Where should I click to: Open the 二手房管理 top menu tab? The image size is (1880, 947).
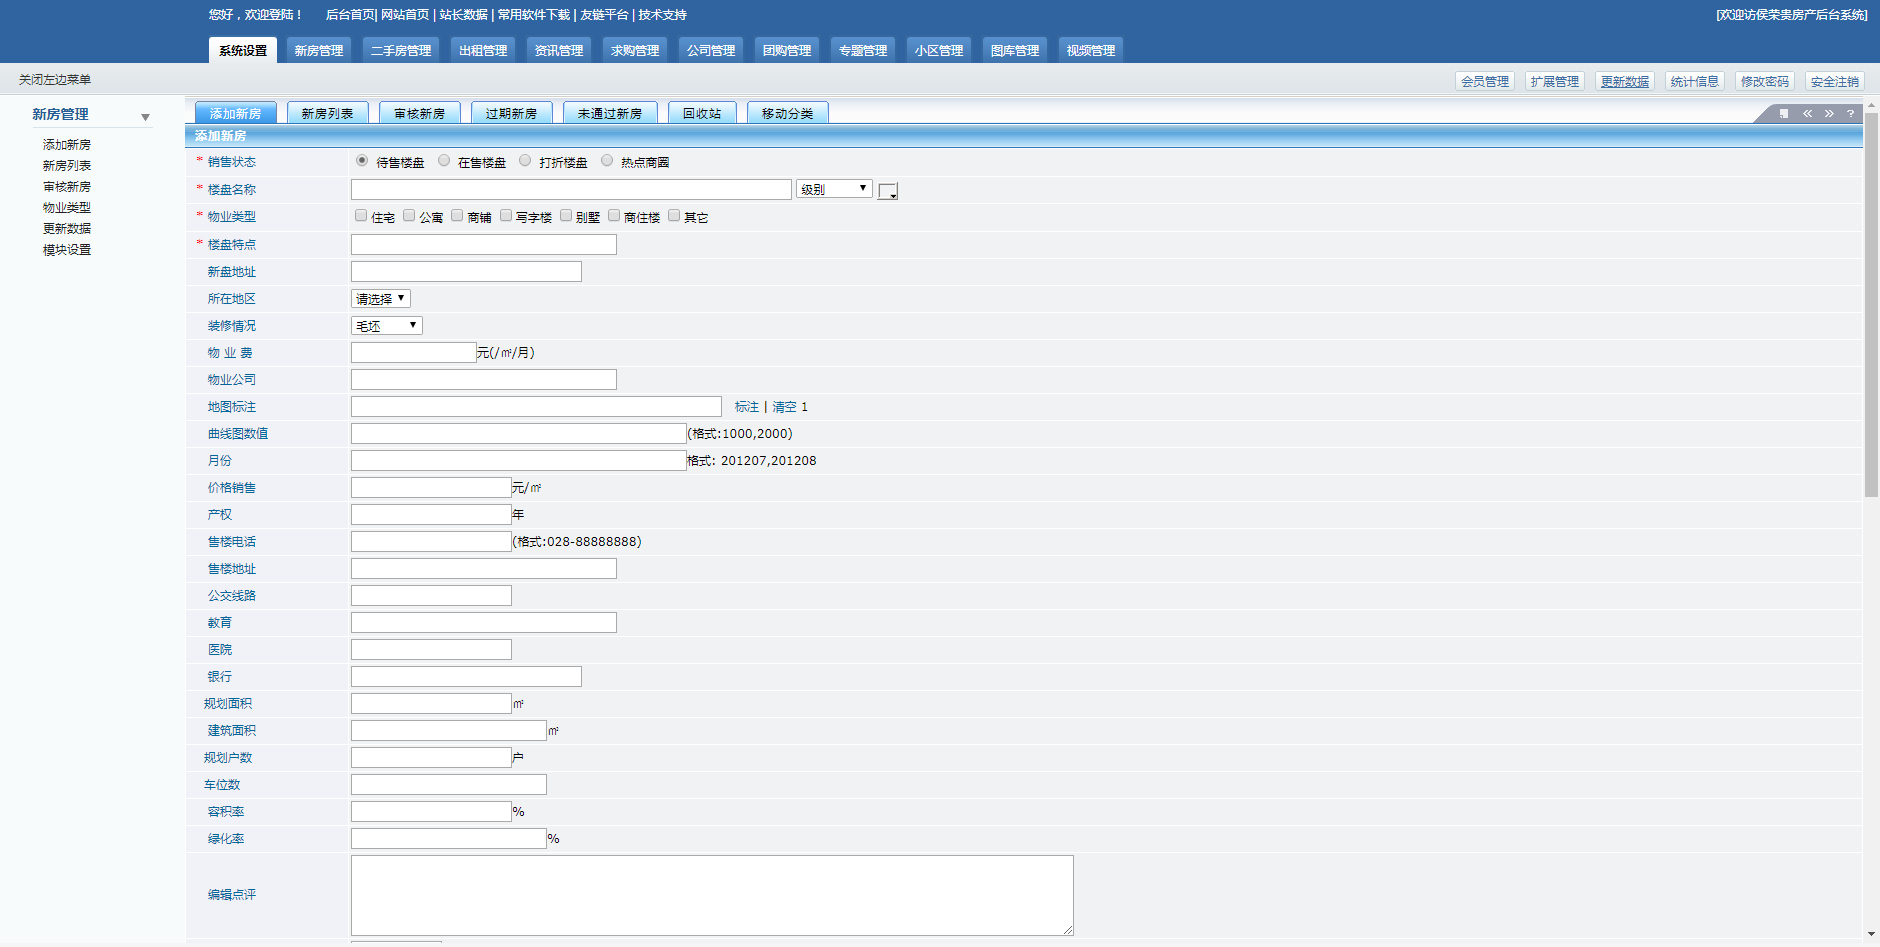pyautogui.click(x=401, y=51)
